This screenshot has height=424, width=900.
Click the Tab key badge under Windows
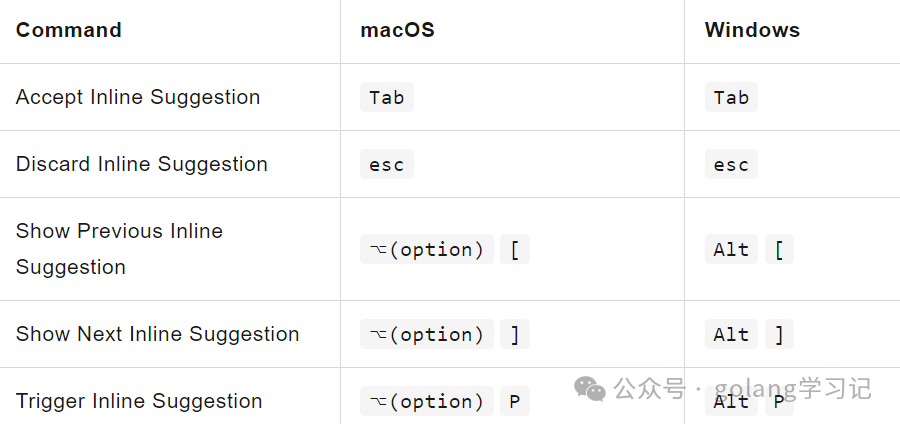click(731, 97)
